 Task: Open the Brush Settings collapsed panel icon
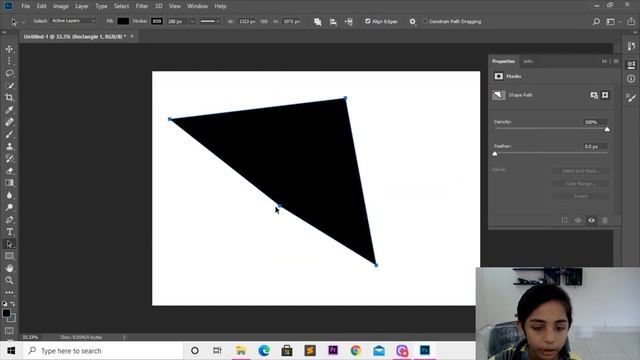pos(631,98)
